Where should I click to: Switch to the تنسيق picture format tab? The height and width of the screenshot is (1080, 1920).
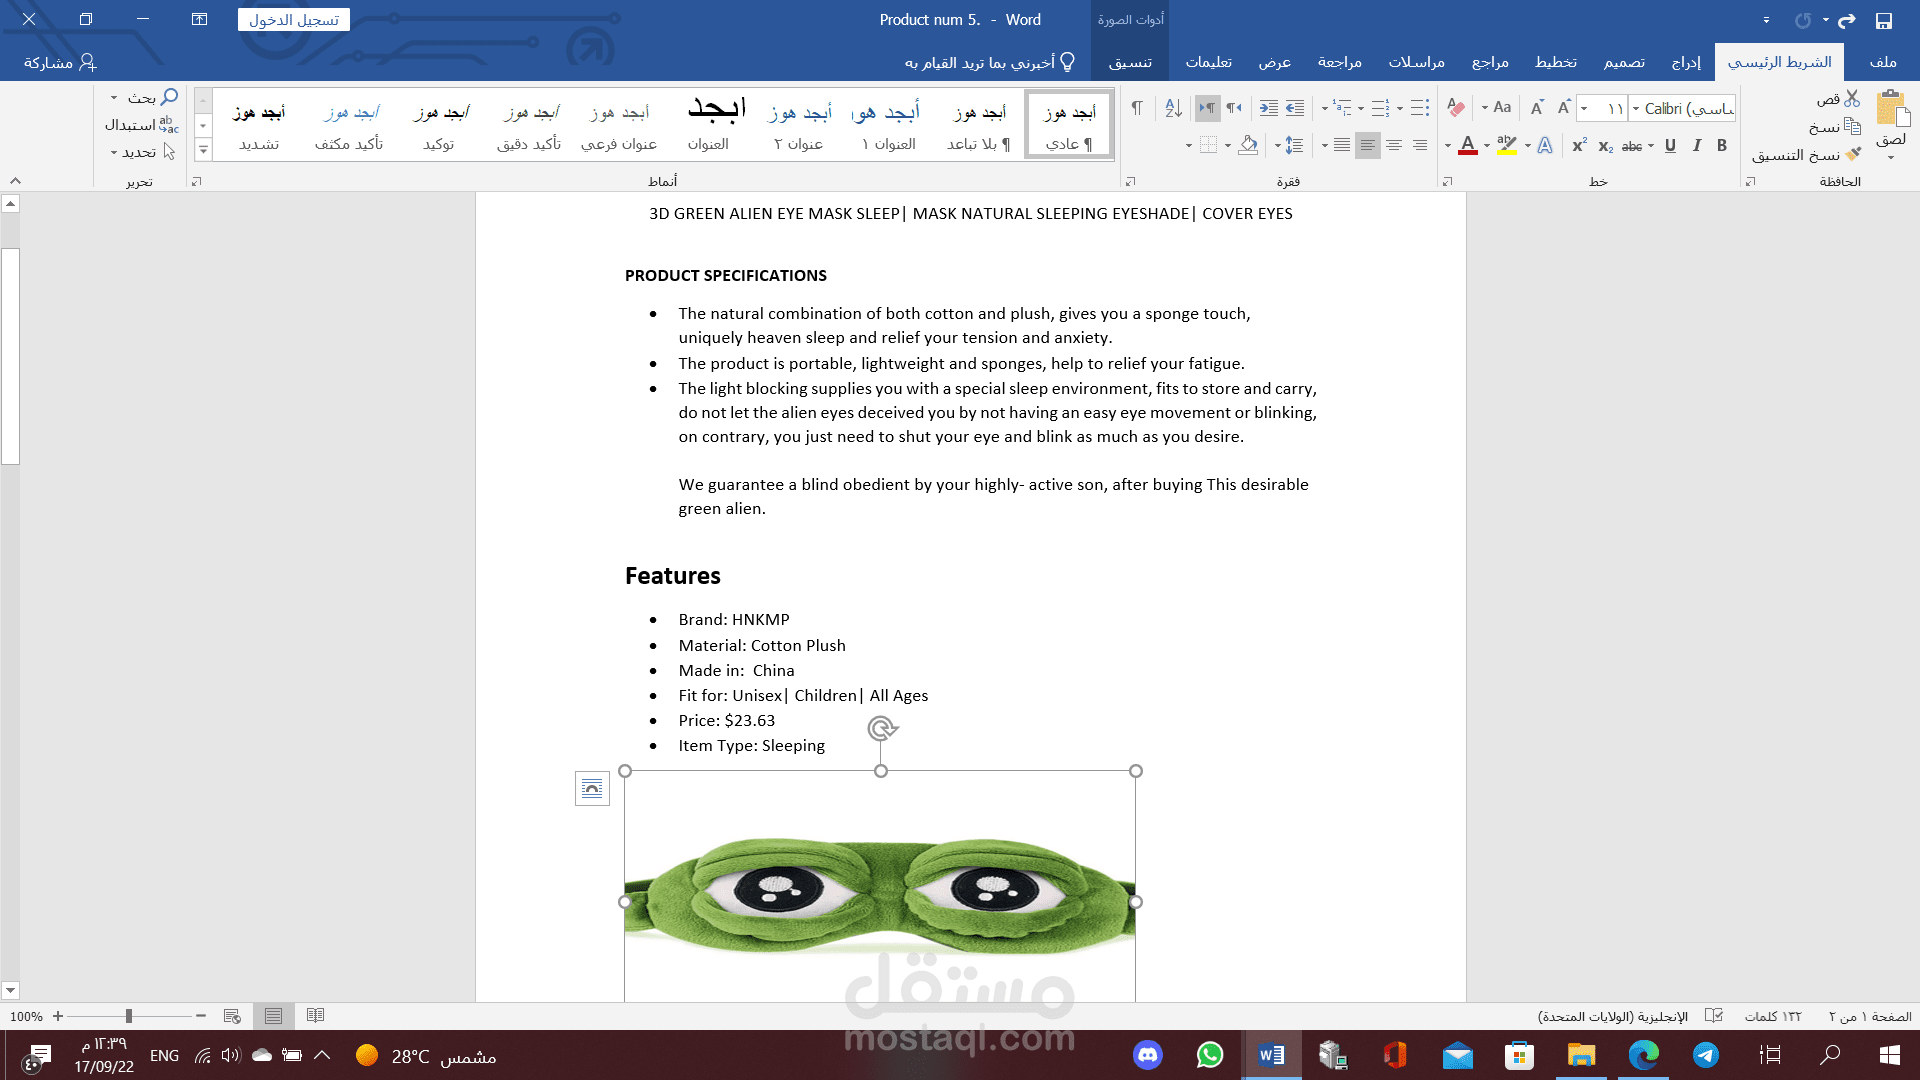(x=1130, y=62)
